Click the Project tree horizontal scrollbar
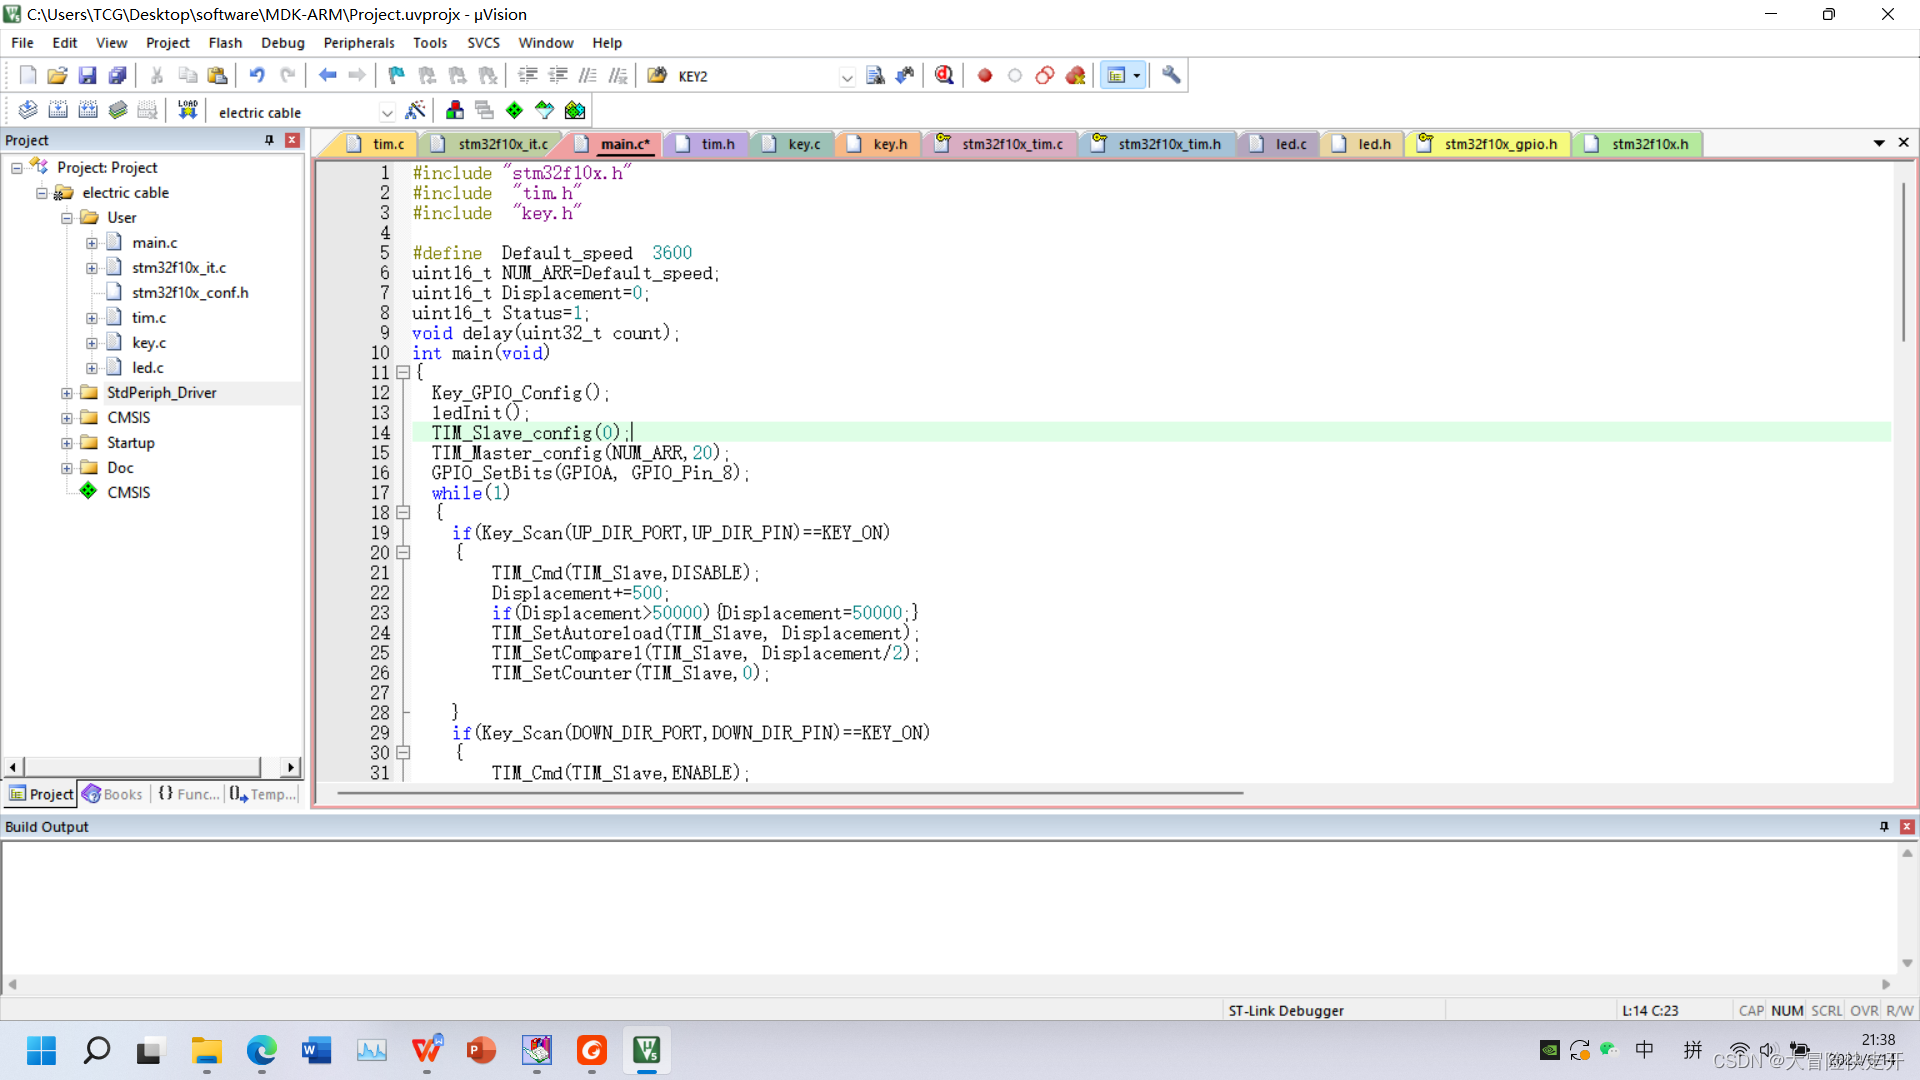The width and height of the screenshot is (1920, 1080). [x=140, y=767]
